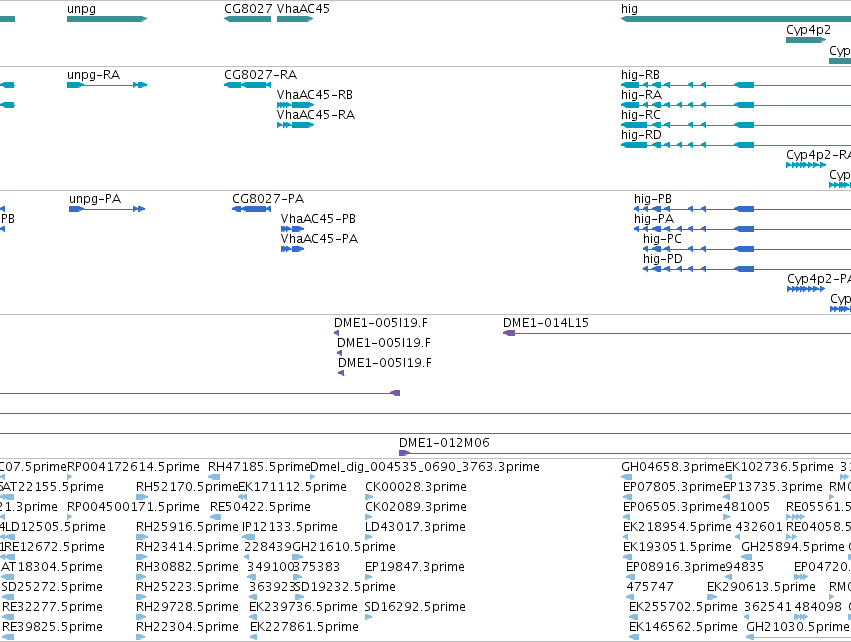Select the Cyp4p2 gene feature
Screen dimensions: 851x642
coord(806,40)
